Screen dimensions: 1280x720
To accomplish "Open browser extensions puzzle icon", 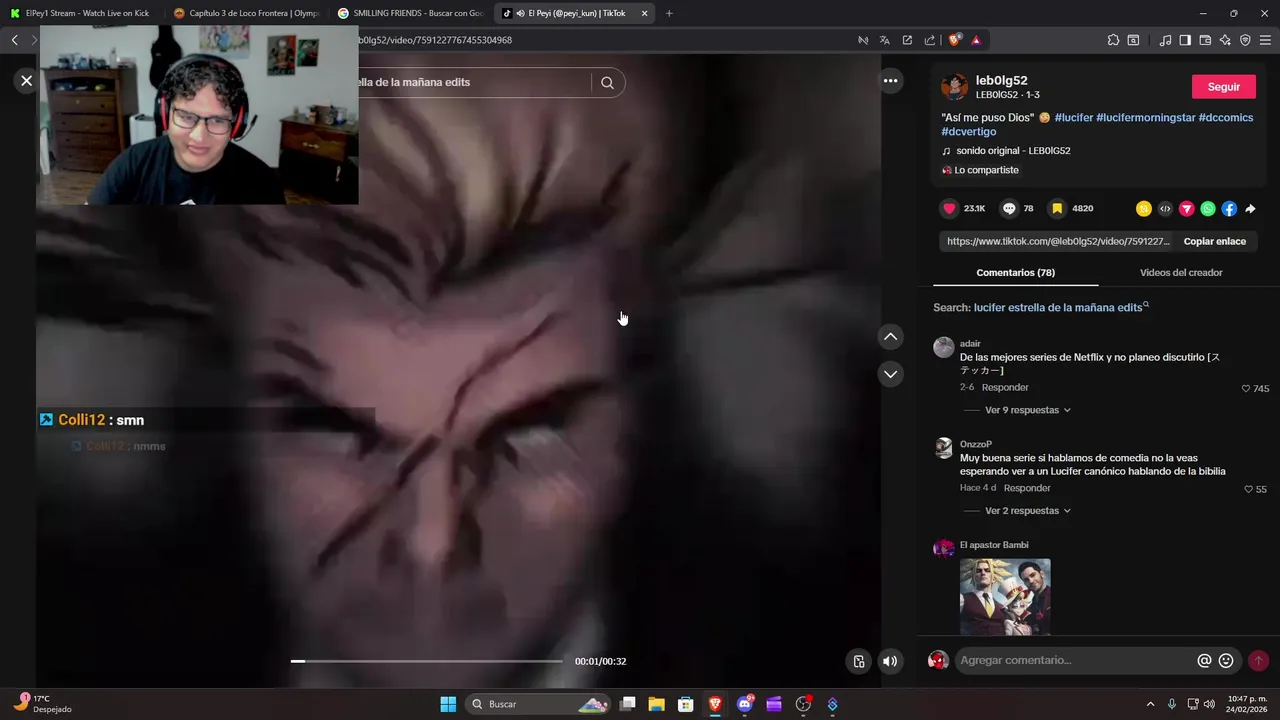I will point(1113,40).
